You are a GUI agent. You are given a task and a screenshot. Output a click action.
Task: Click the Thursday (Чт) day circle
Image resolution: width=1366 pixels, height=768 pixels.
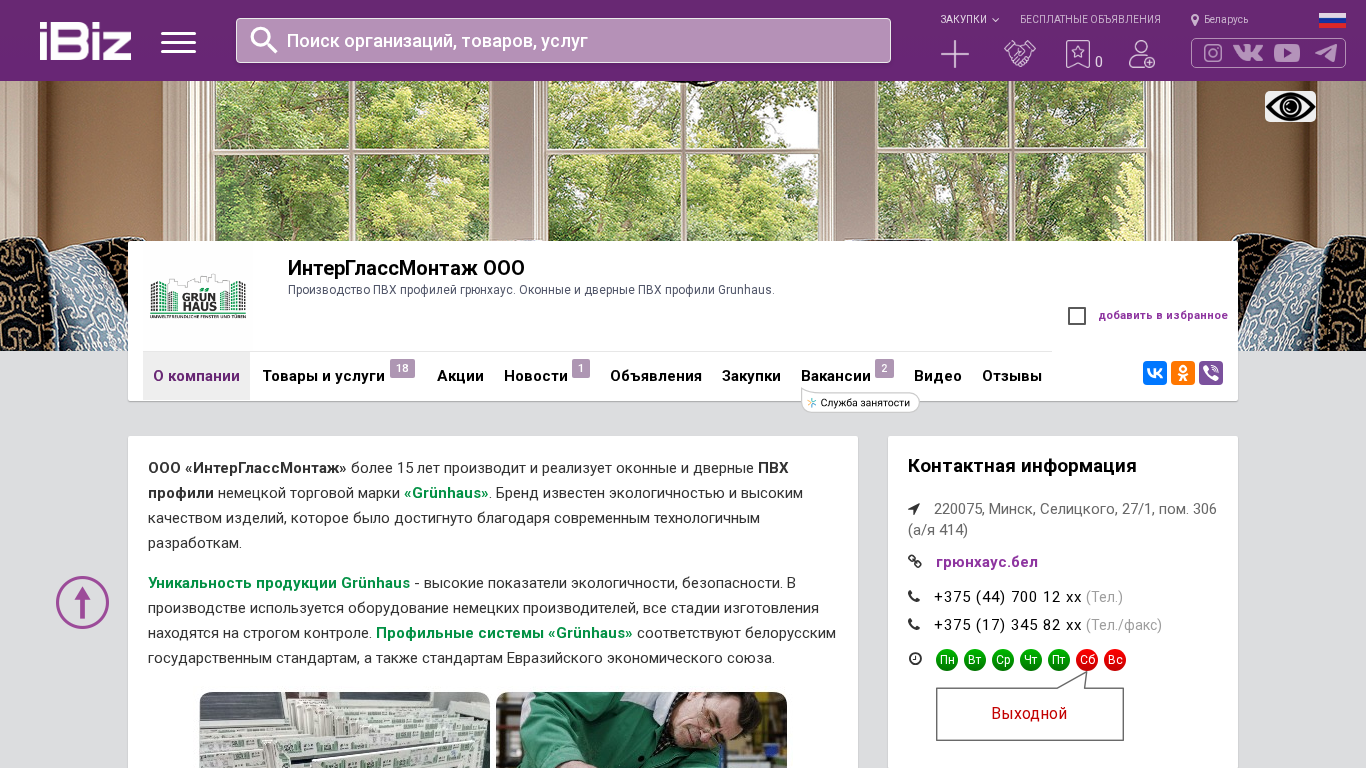click(x=1031, y=660)
